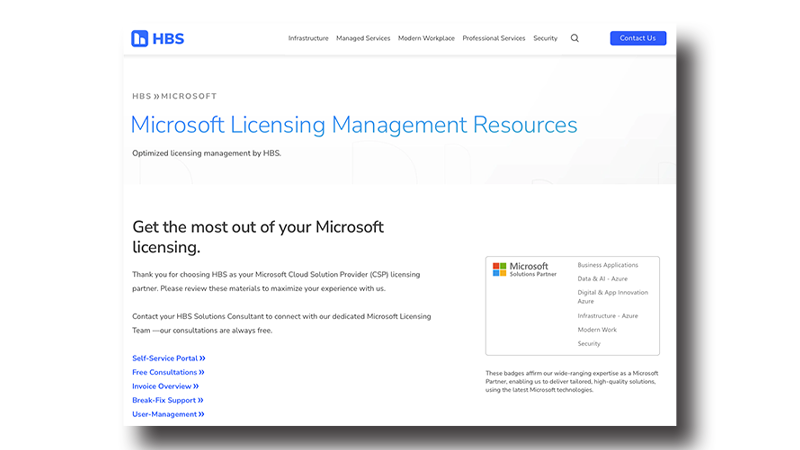
Task: Click 'Infrastructure - Azure' in the badge
Action: (608, 316)
